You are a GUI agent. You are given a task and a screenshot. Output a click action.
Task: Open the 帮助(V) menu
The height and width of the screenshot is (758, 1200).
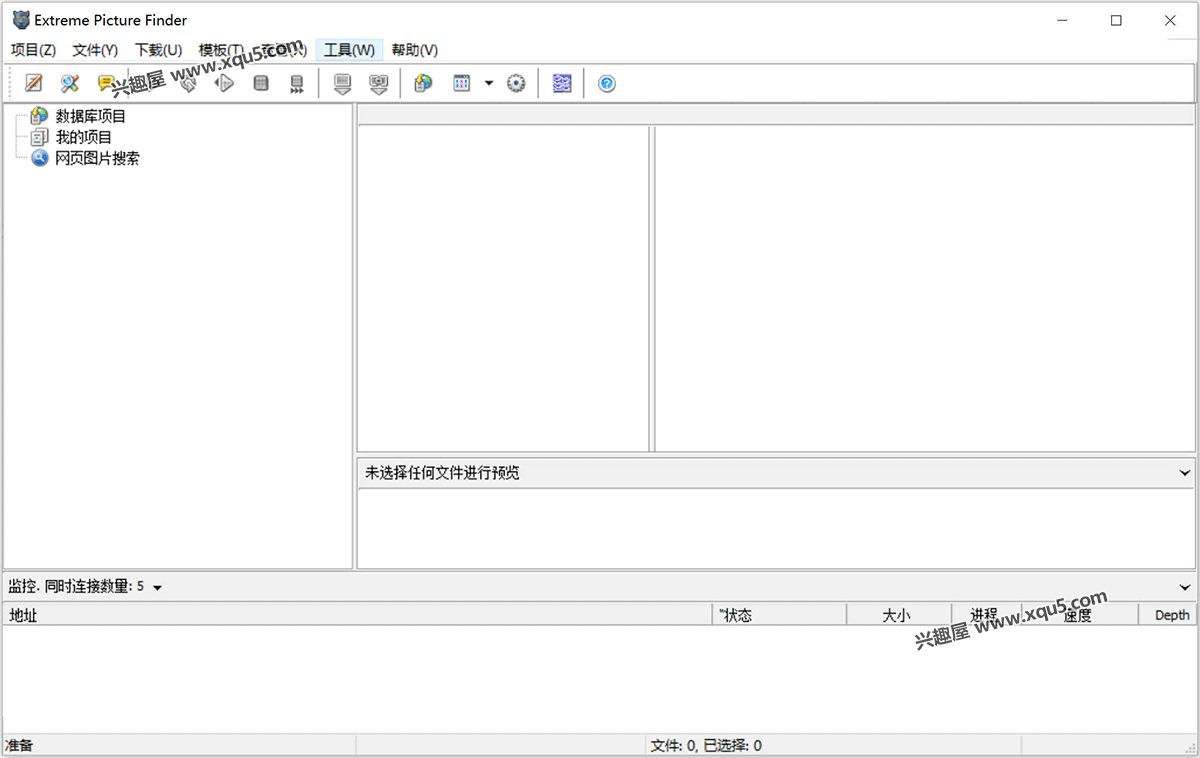pyautogui.click(x=414, y=50)
